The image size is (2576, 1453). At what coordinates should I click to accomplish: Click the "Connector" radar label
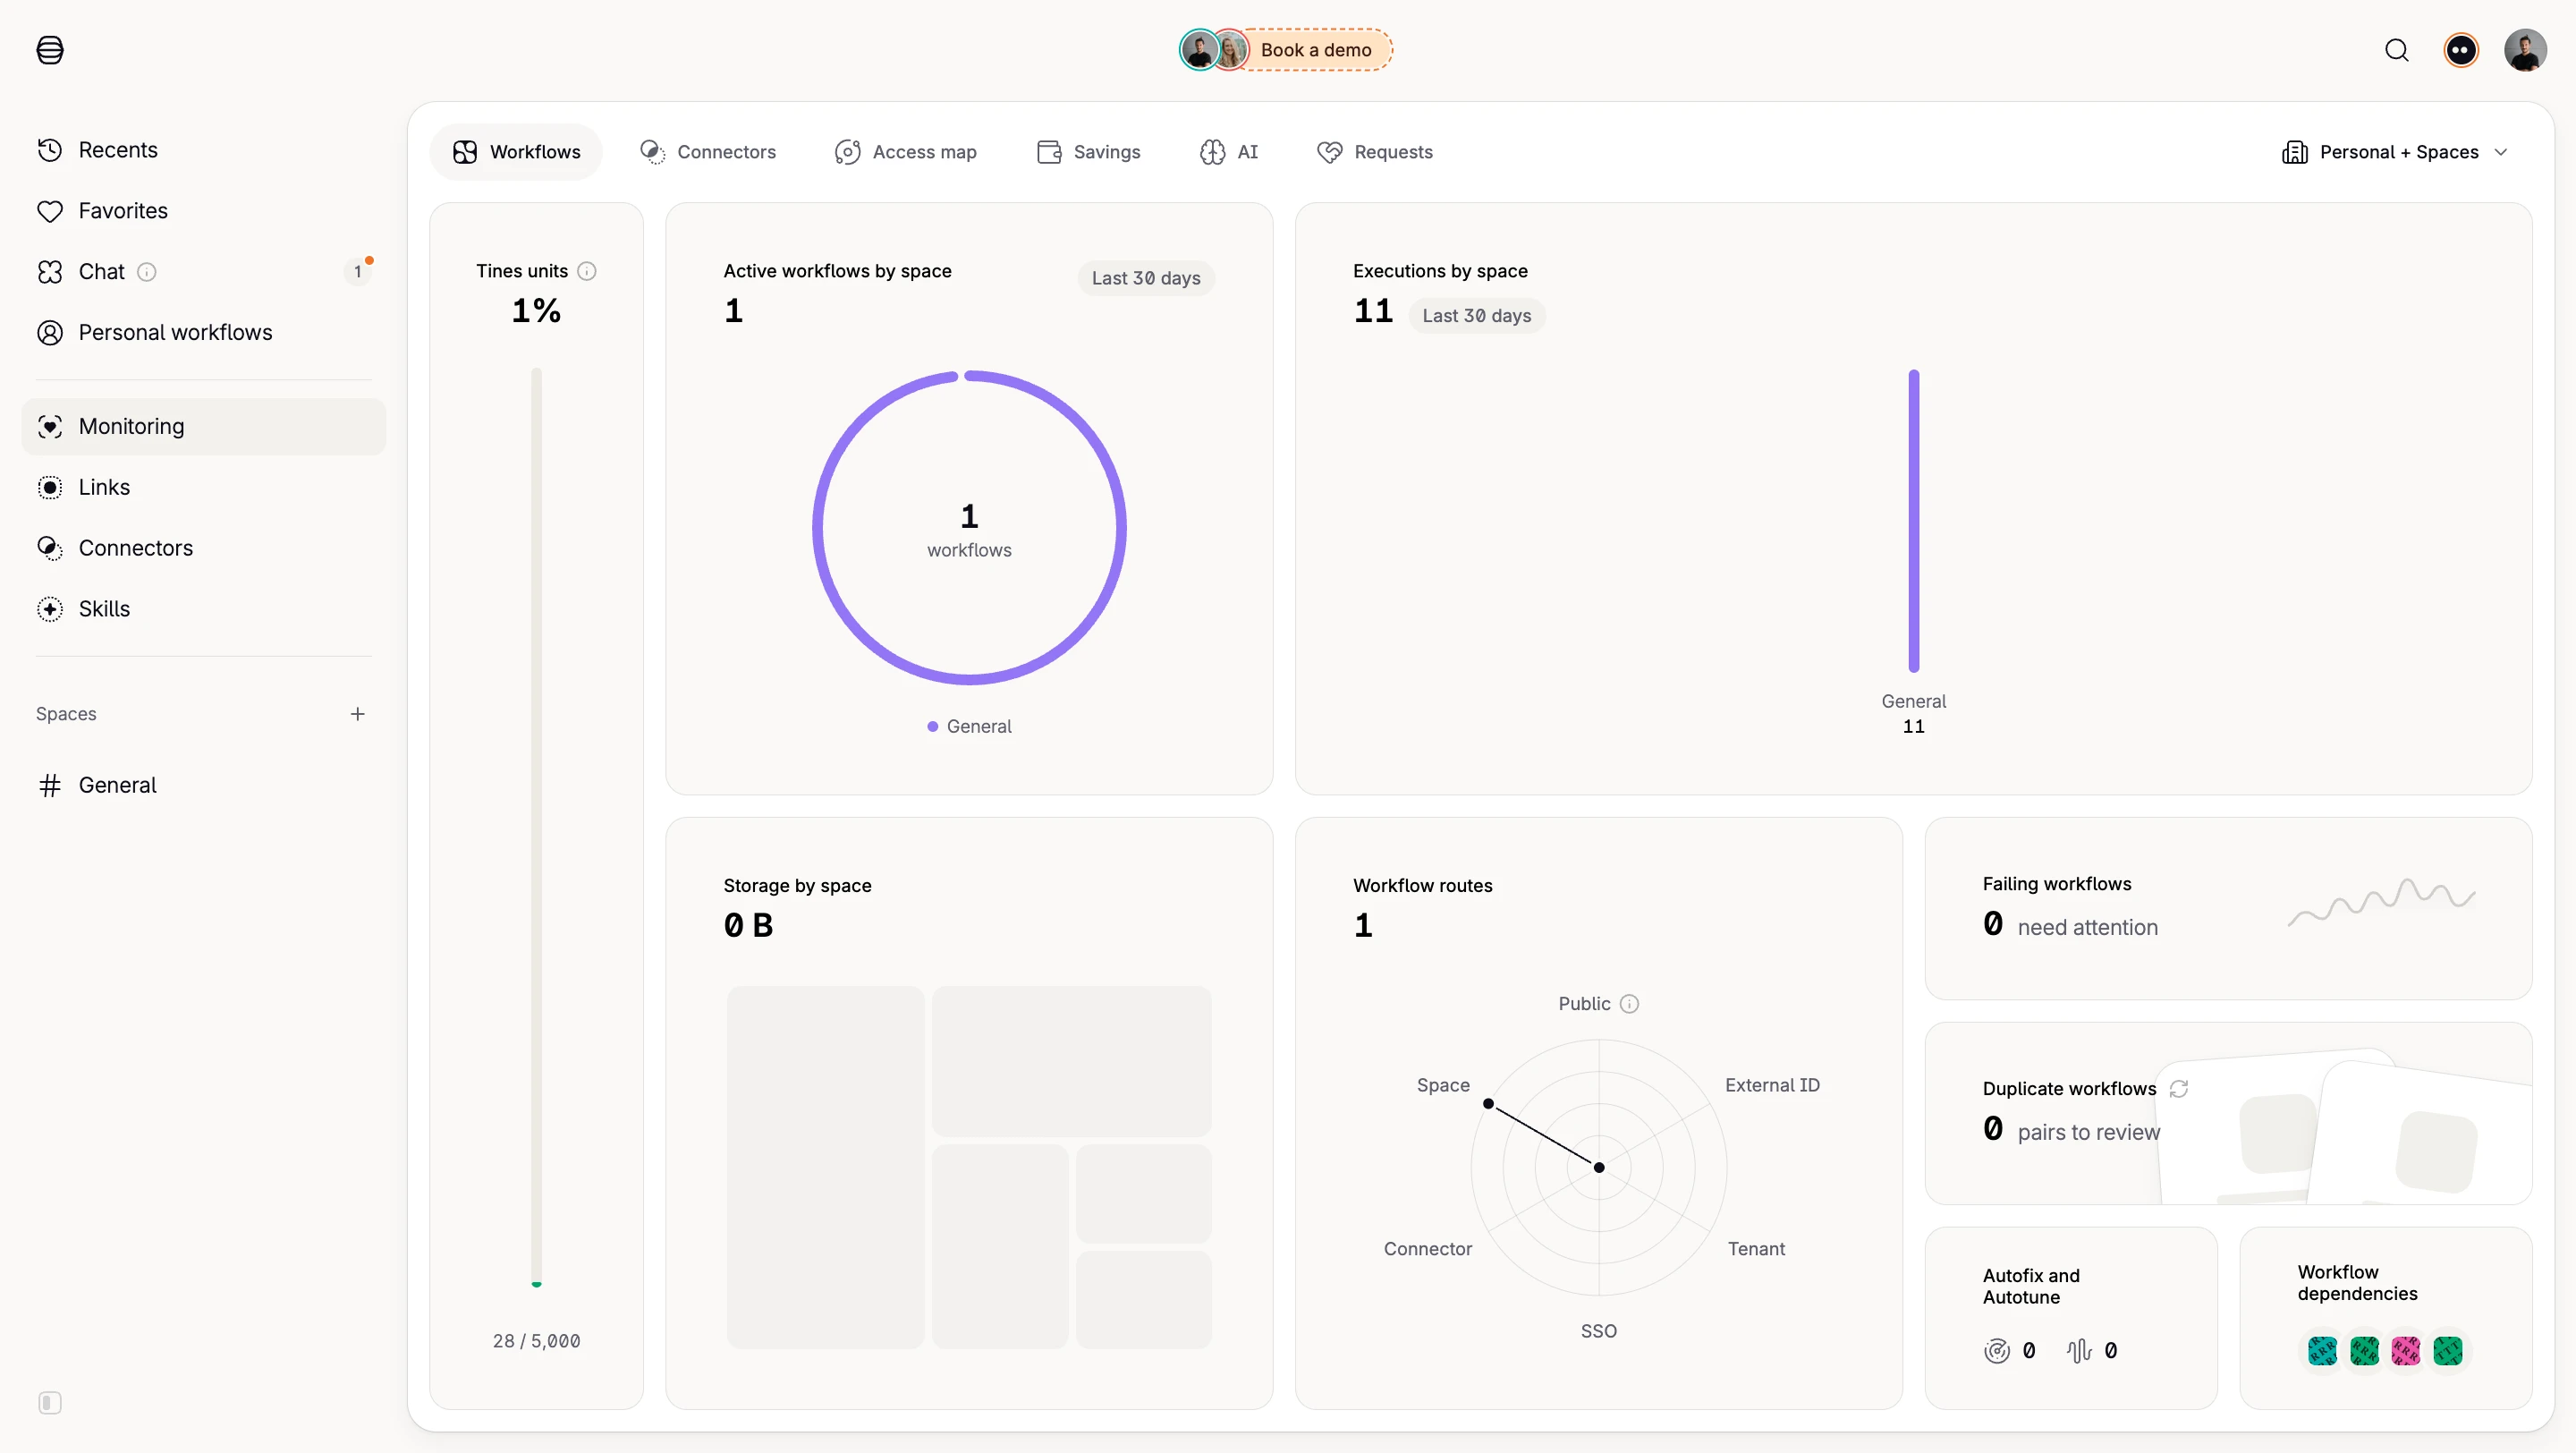1427,1250
